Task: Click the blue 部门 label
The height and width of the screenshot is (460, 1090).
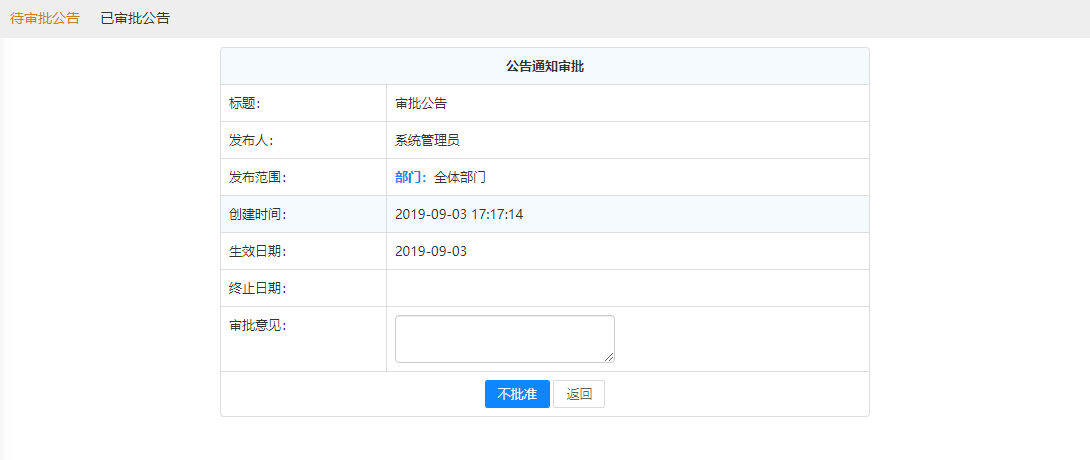Action: [410, 177]
